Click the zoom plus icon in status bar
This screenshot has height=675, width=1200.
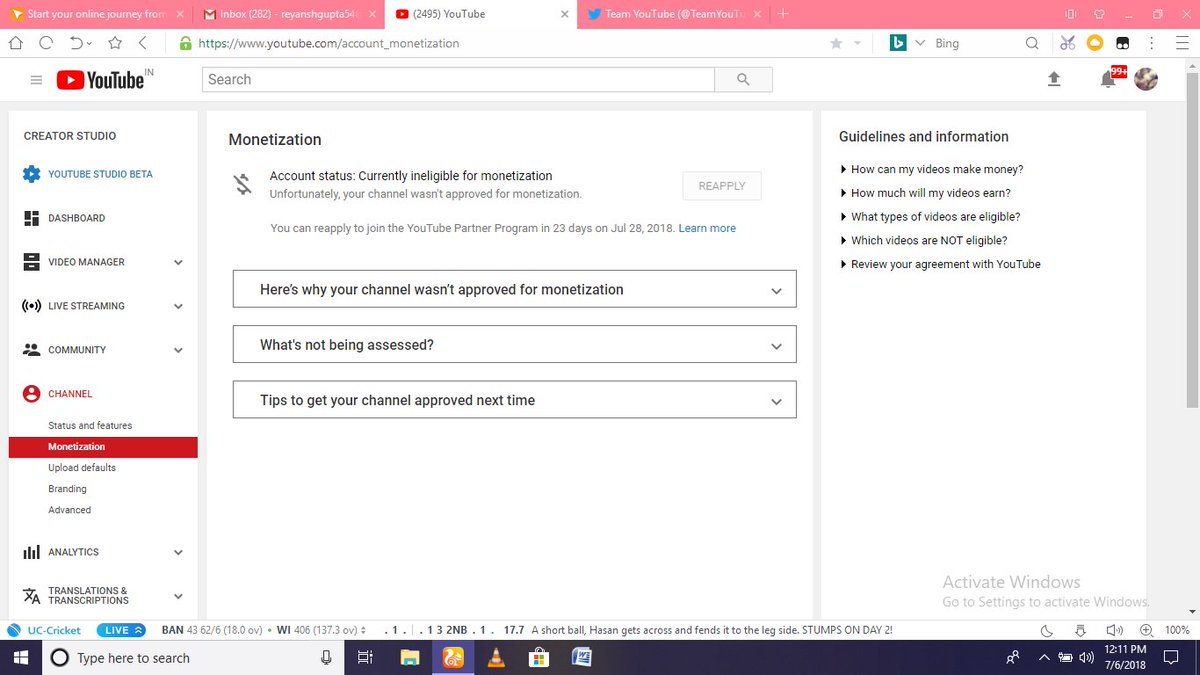(1149, 631)
